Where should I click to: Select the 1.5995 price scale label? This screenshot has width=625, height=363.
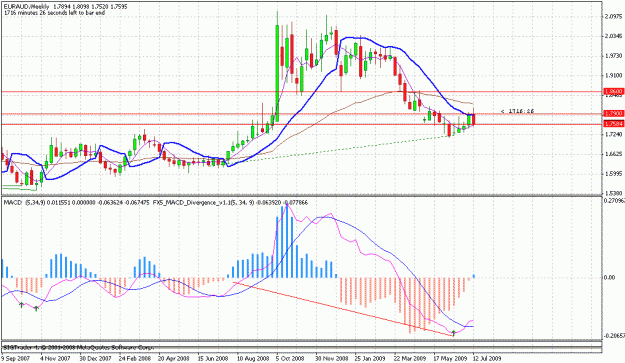(613, 174)
